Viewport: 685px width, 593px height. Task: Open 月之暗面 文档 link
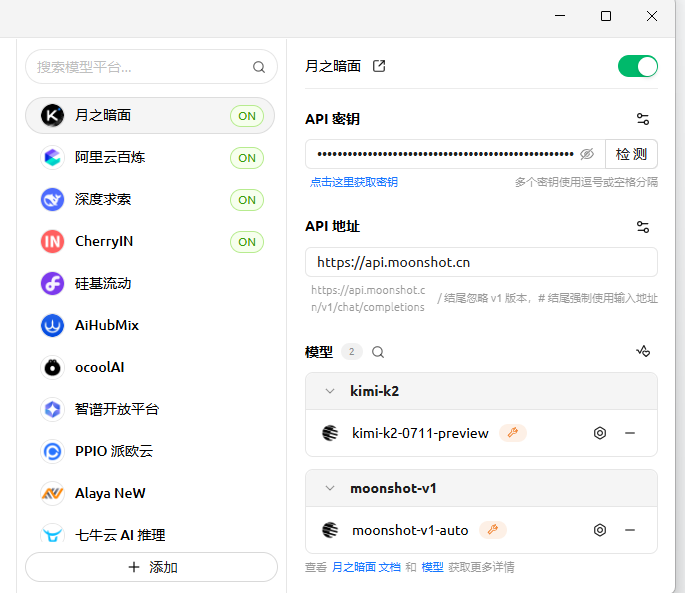[x=366, y=567]
